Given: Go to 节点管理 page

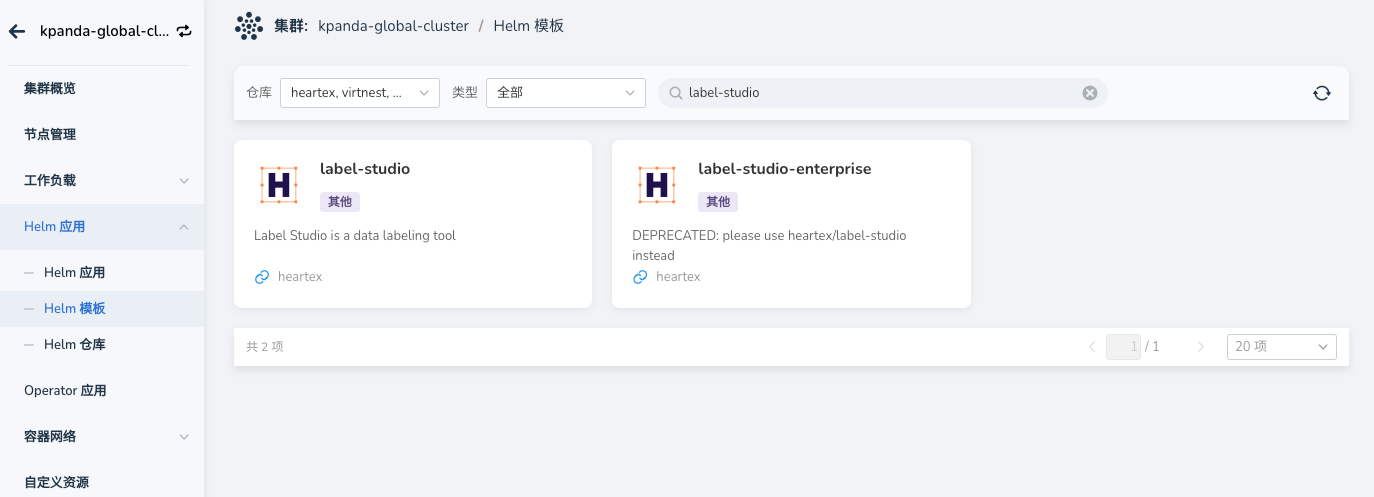Looking at the screenshot, I should 50,134.
